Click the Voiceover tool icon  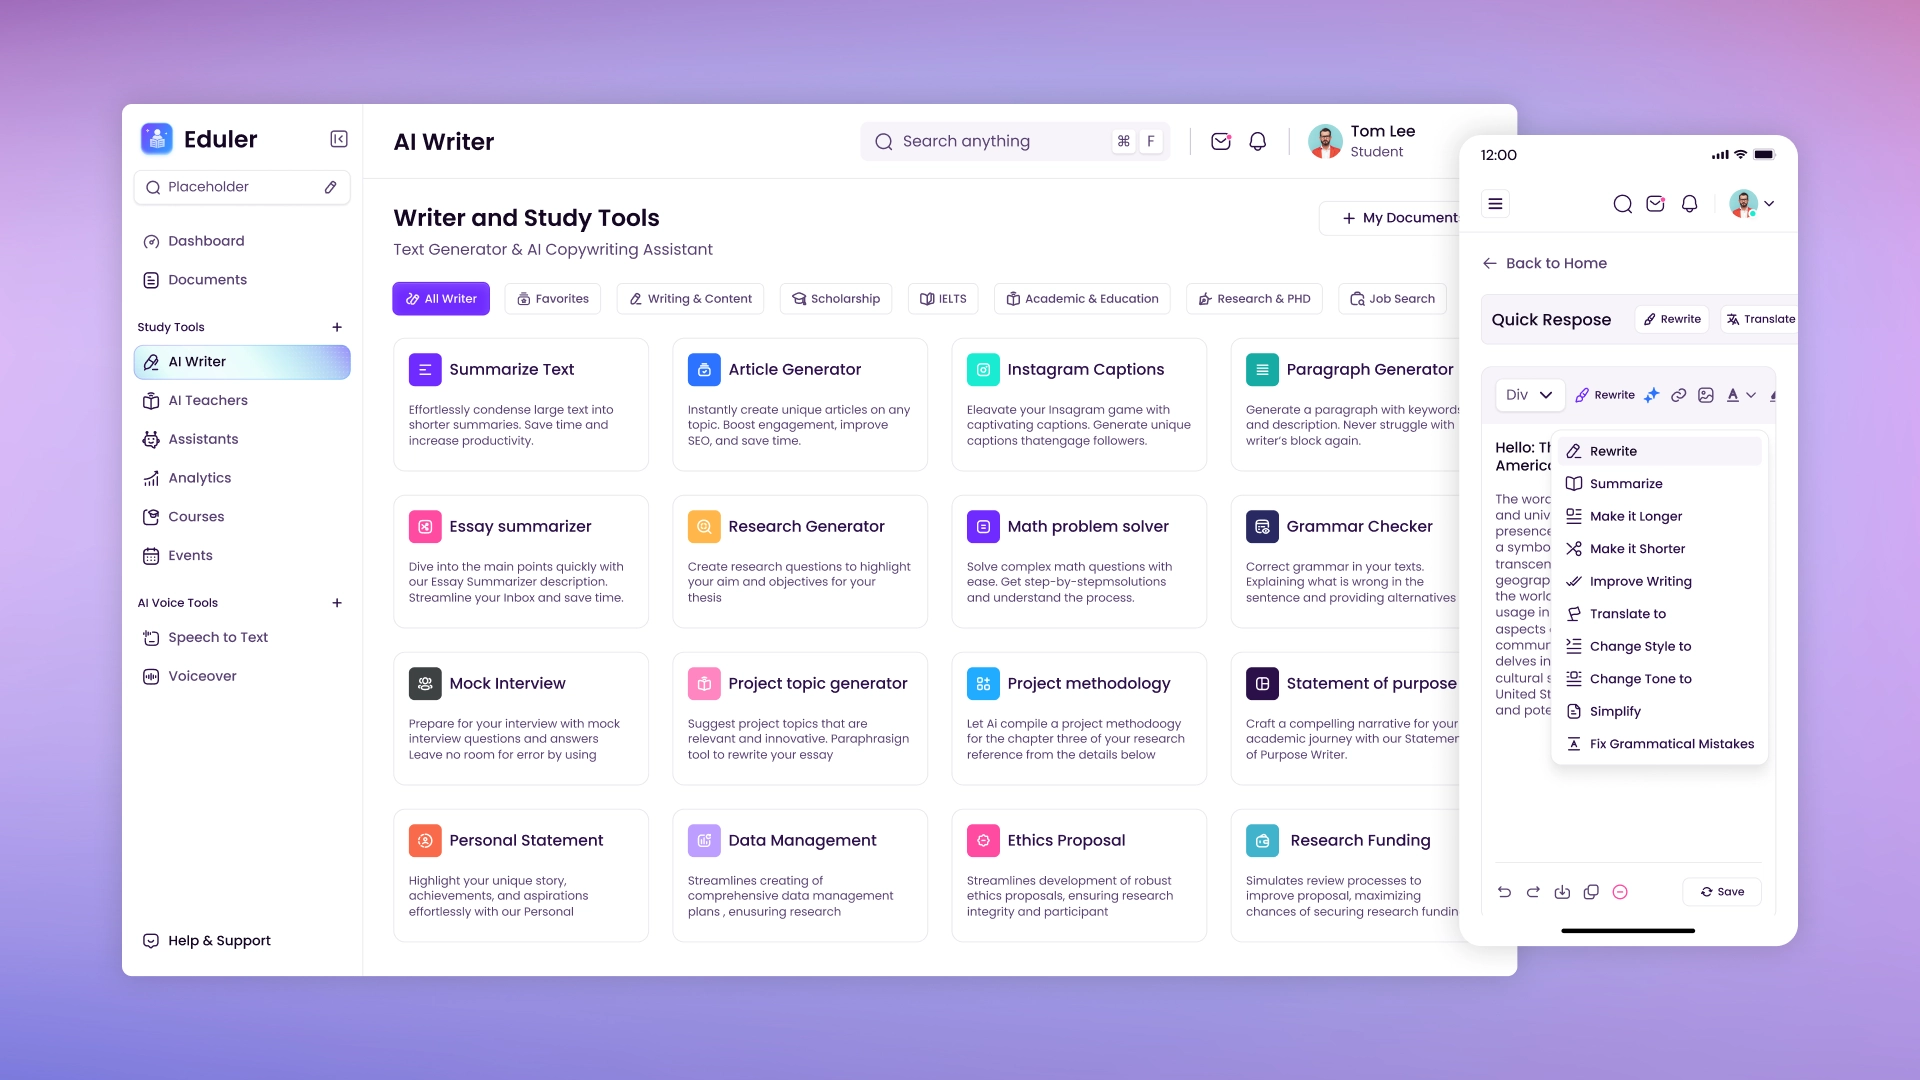pos(151,676)
